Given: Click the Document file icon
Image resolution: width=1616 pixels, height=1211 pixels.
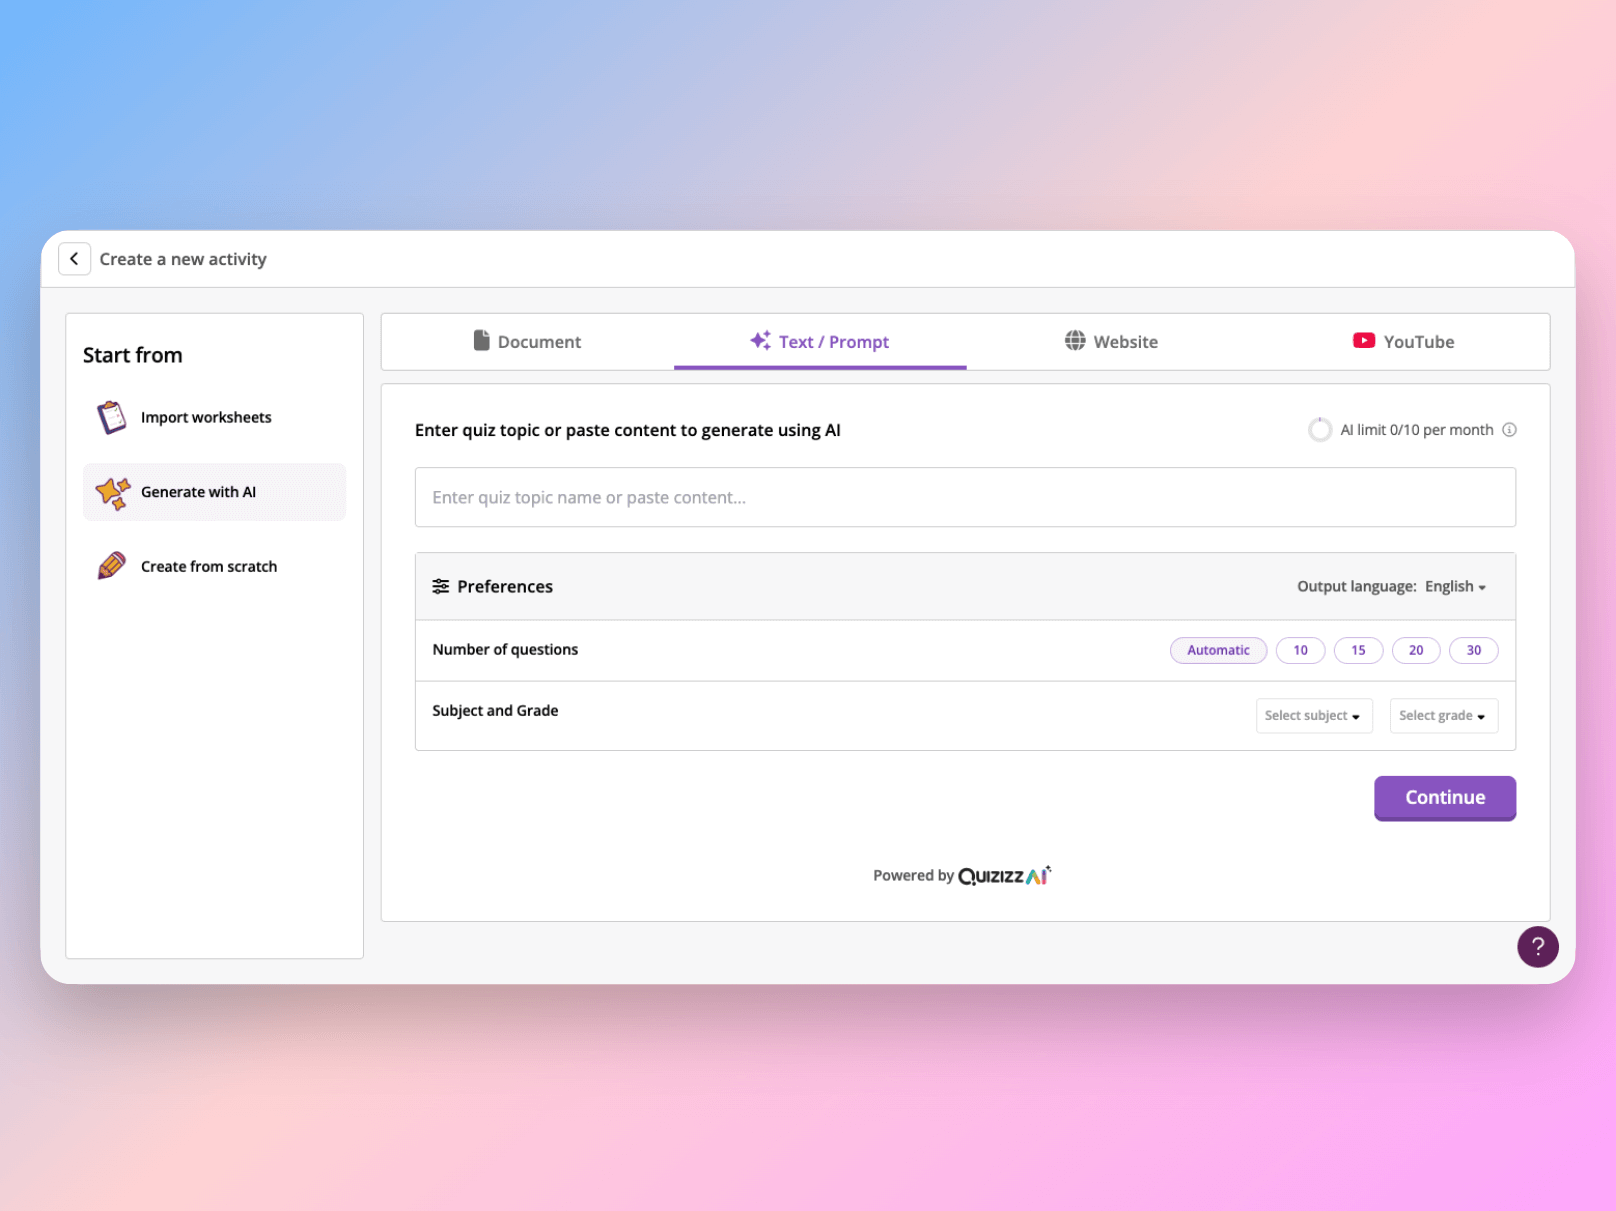Looking at the screenshot, I should click(x=481, y=341).
